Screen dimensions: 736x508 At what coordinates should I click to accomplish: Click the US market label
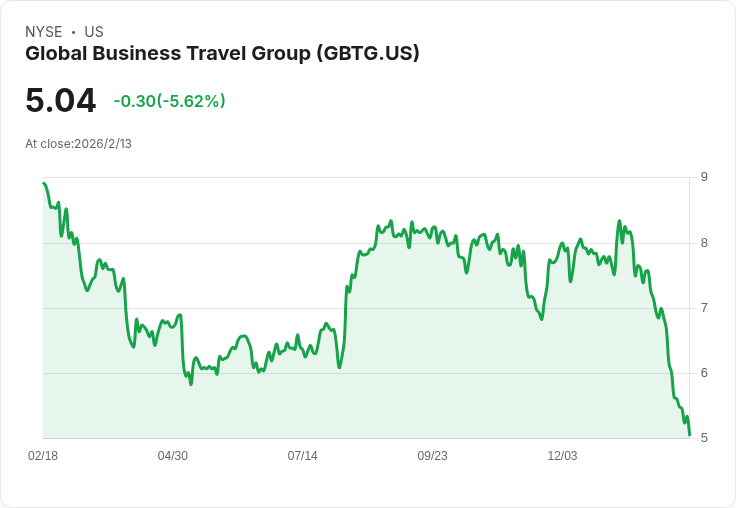point(94,32)
